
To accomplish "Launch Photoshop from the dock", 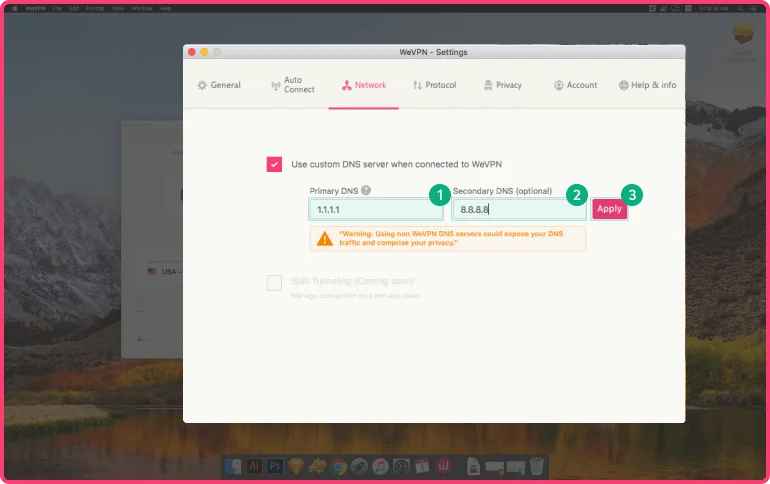I will tap(275, 467).
